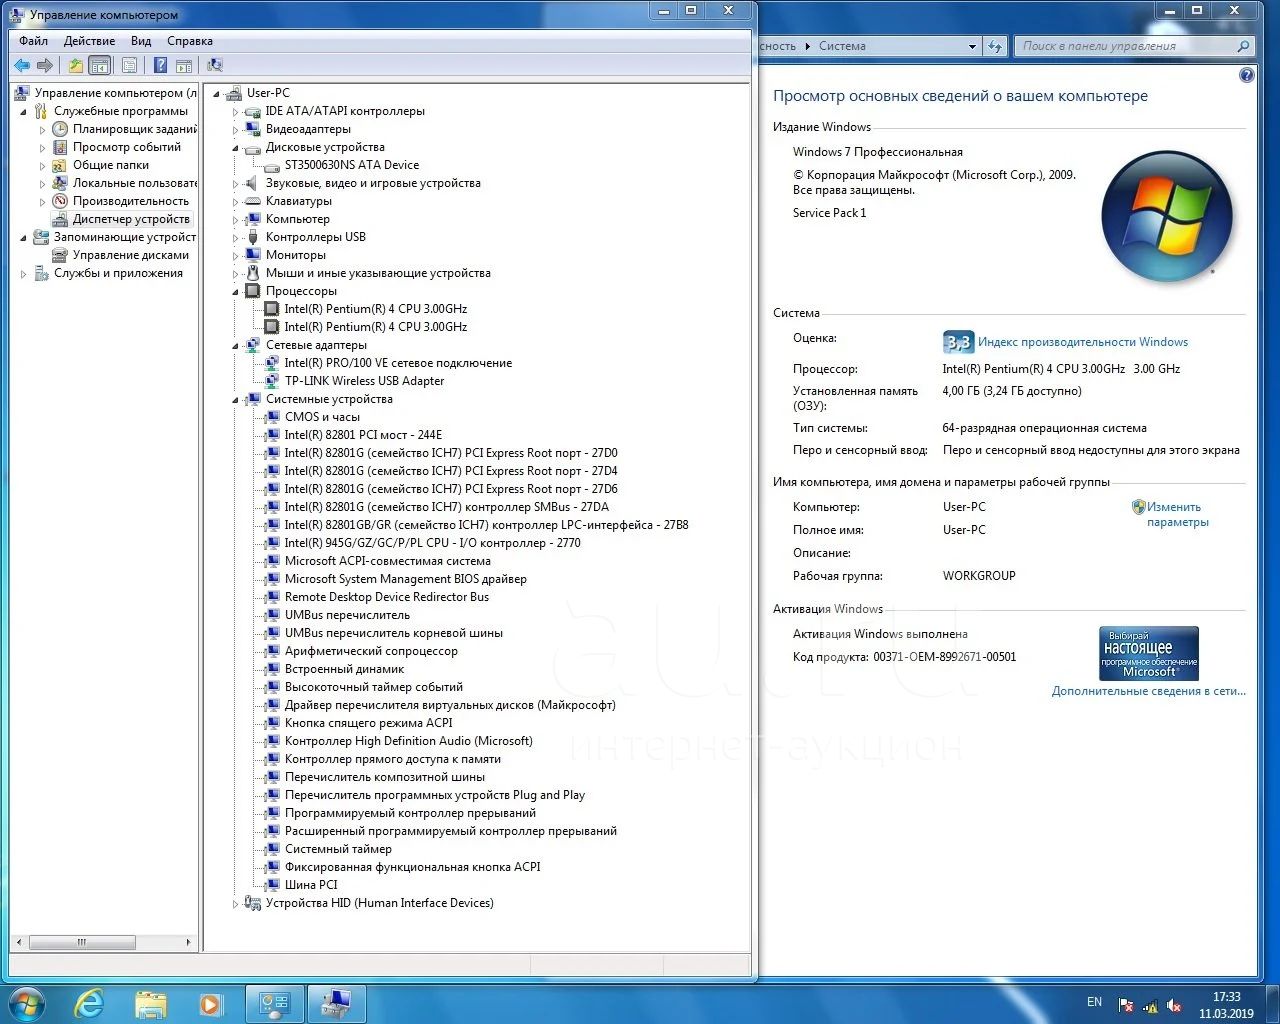Collapse Сетевые адаптеры category
This screenshot has height=1024, width=1280.
[x=235, y=346]
